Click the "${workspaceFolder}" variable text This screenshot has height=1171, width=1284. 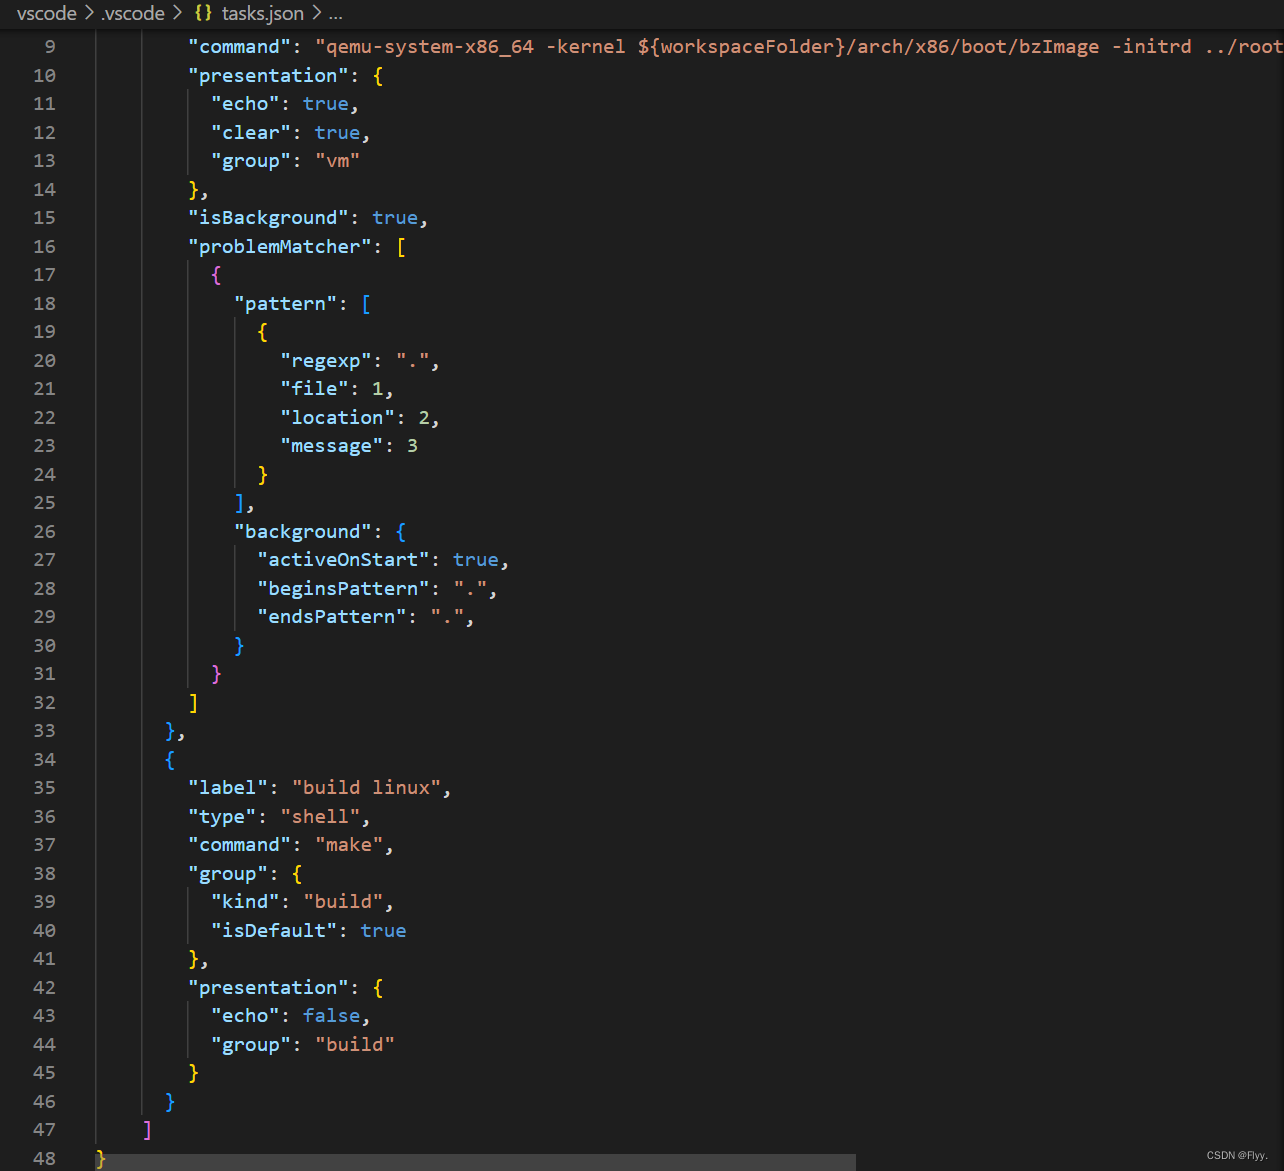[x=742, y=47]
